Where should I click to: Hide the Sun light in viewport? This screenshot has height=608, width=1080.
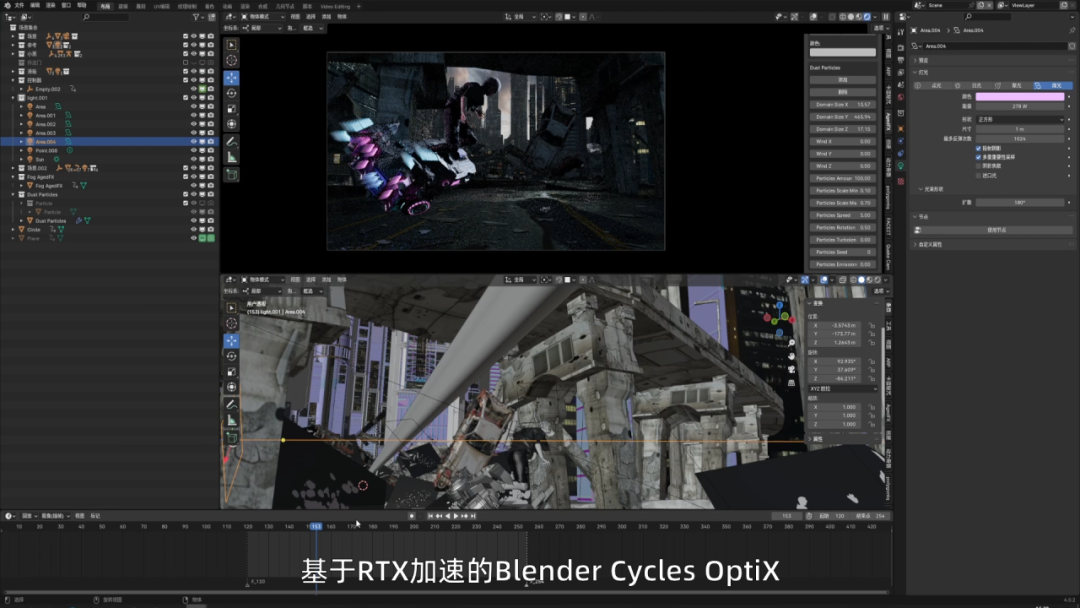click(194, 159)
